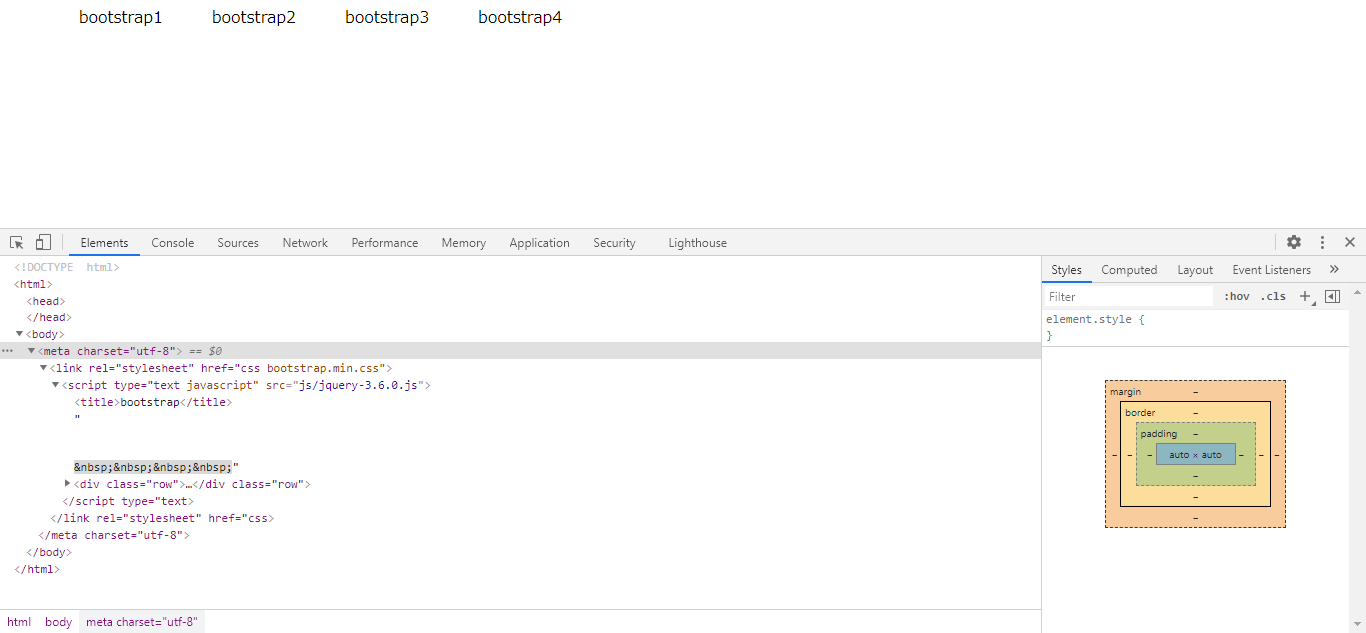Click the margin area in the box model diagram

(x=1125, y=391)
